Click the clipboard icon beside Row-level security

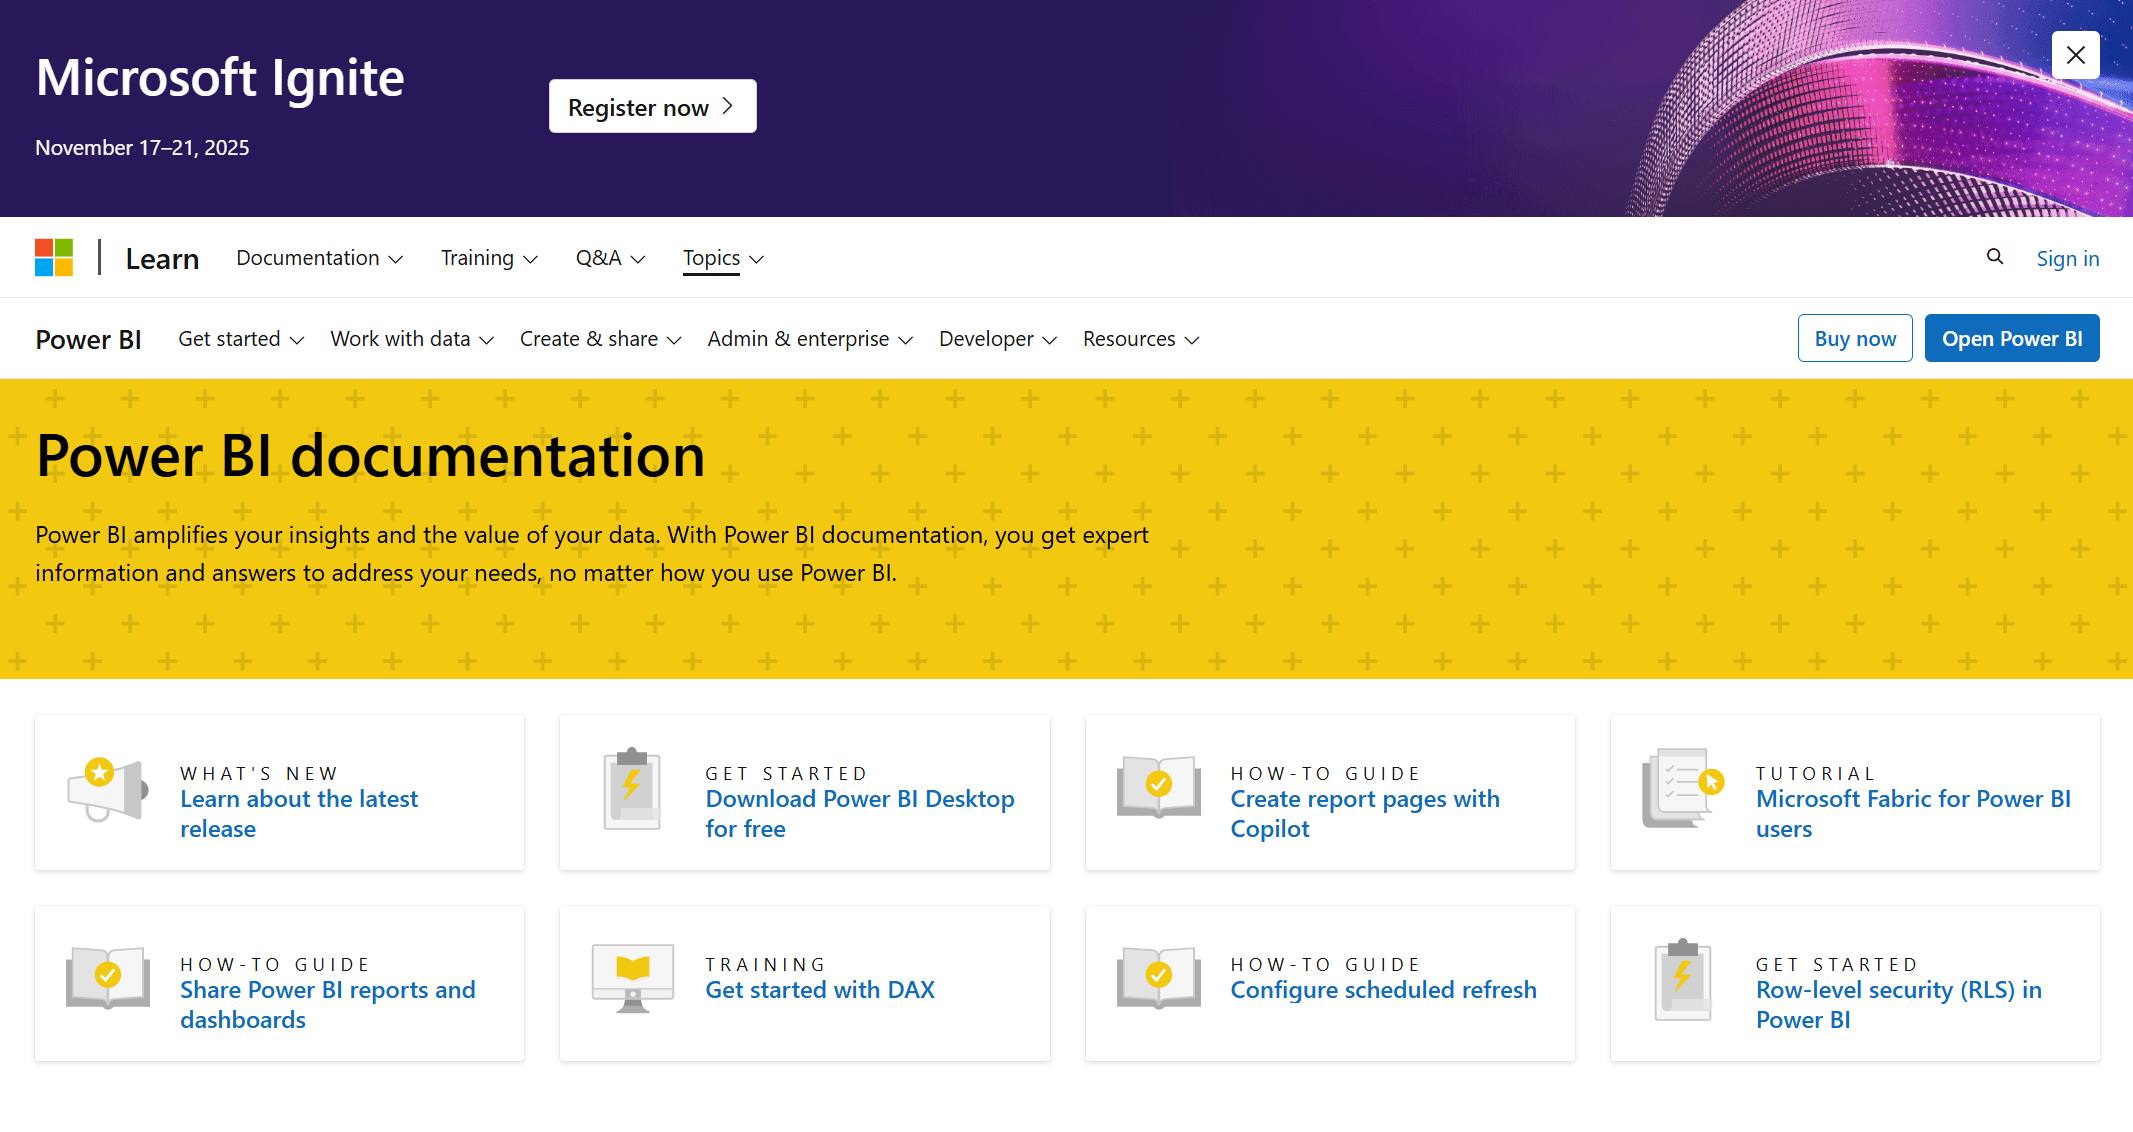[x=1683, y=980]
